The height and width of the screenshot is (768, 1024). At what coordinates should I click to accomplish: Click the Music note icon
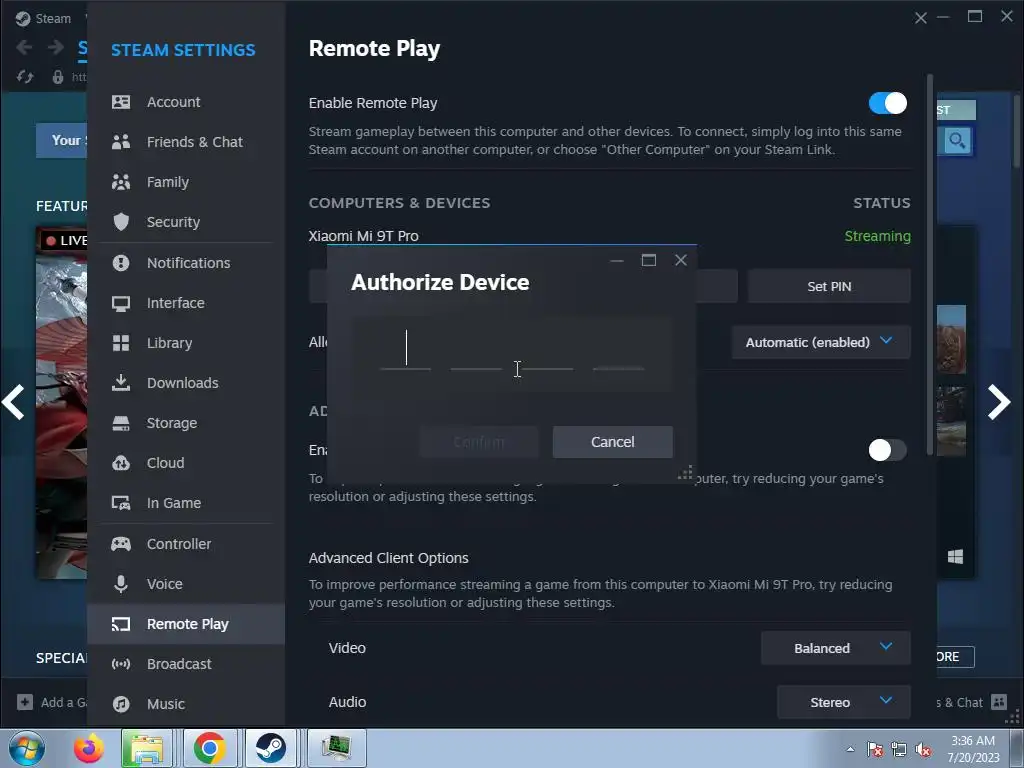(121, 704)
